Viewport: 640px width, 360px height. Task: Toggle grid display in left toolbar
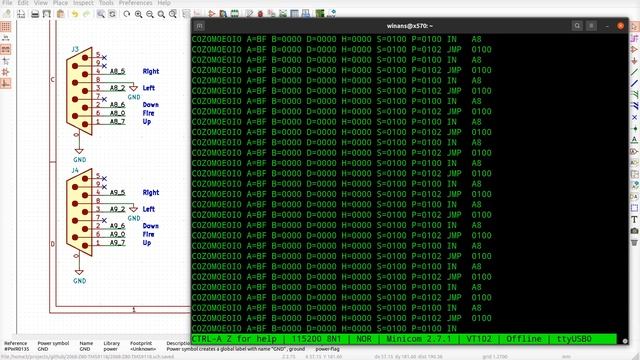[x=6, y=27]
